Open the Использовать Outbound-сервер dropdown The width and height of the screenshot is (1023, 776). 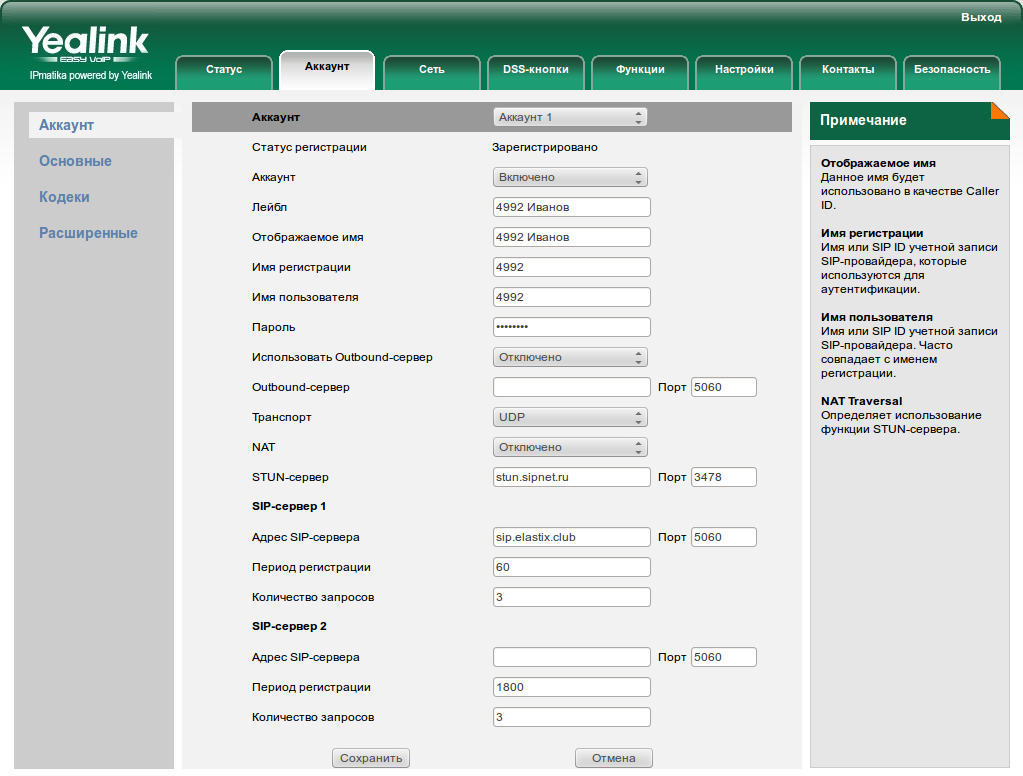point(570,357)
